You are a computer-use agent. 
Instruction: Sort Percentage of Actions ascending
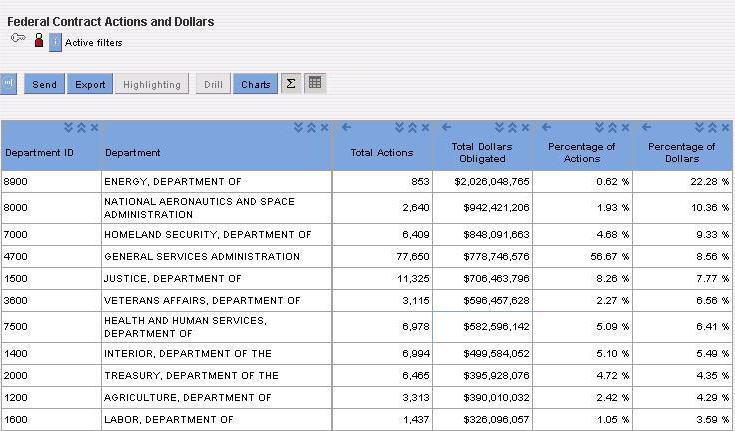click(x=612, y=127)
